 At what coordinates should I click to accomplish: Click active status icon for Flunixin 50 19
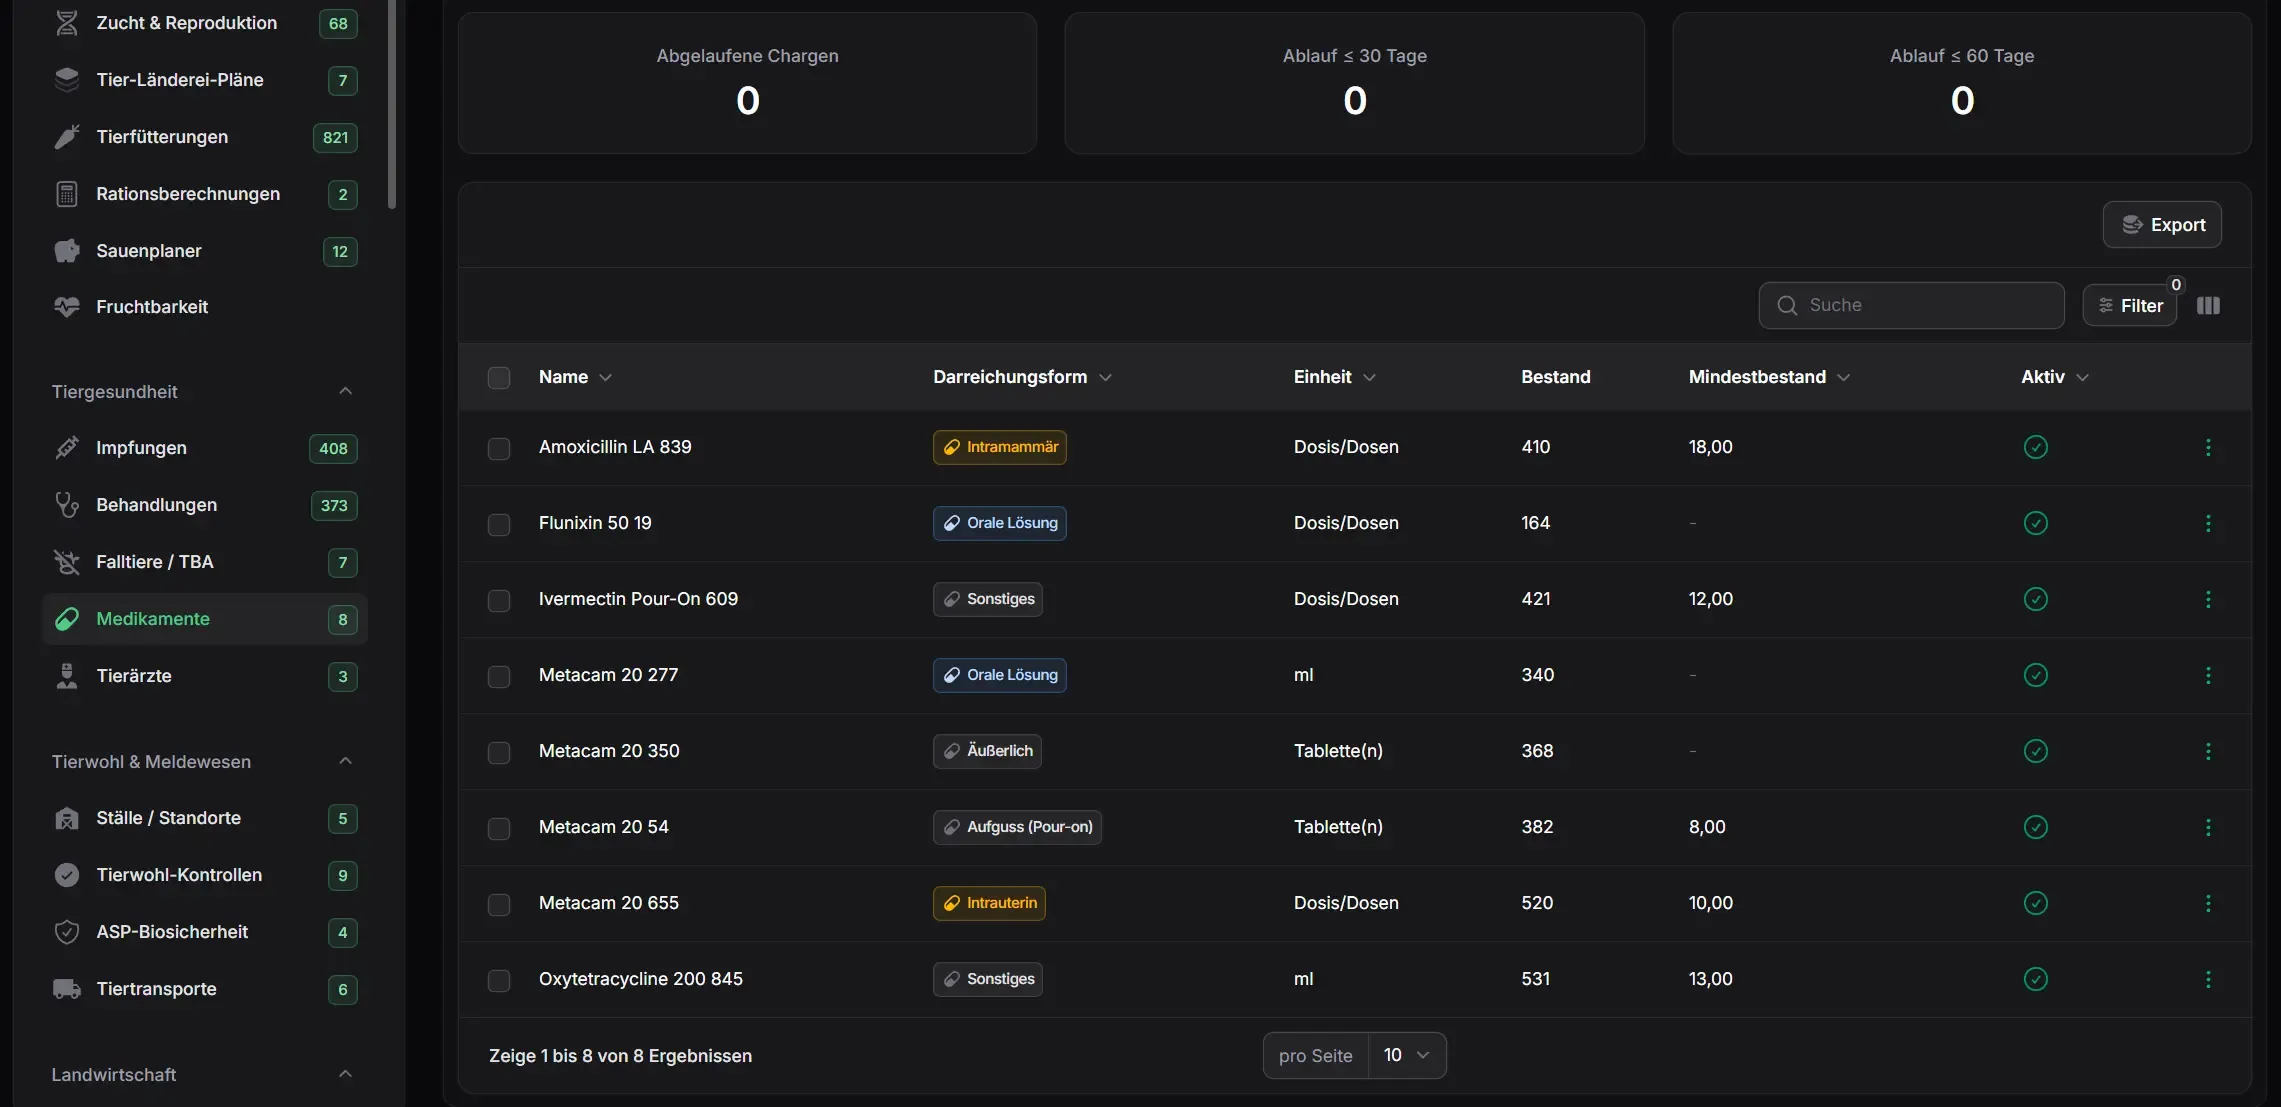pos(2035,523)
